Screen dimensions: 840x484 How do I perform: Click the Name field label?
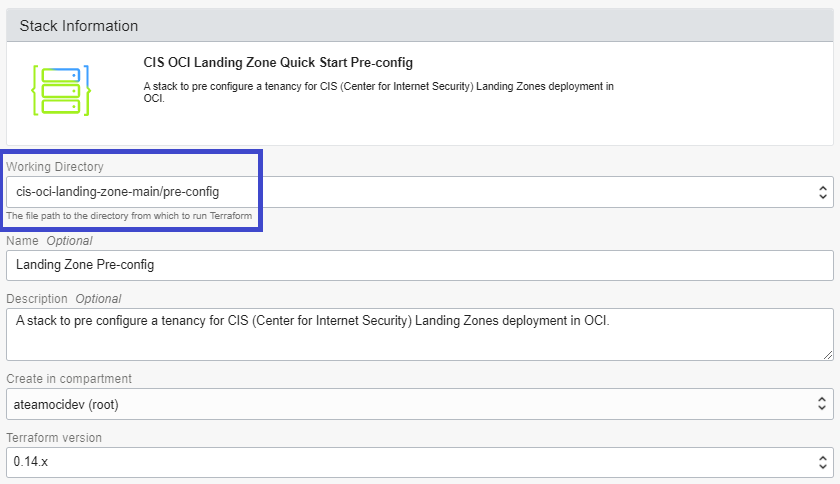click(23, 241)
